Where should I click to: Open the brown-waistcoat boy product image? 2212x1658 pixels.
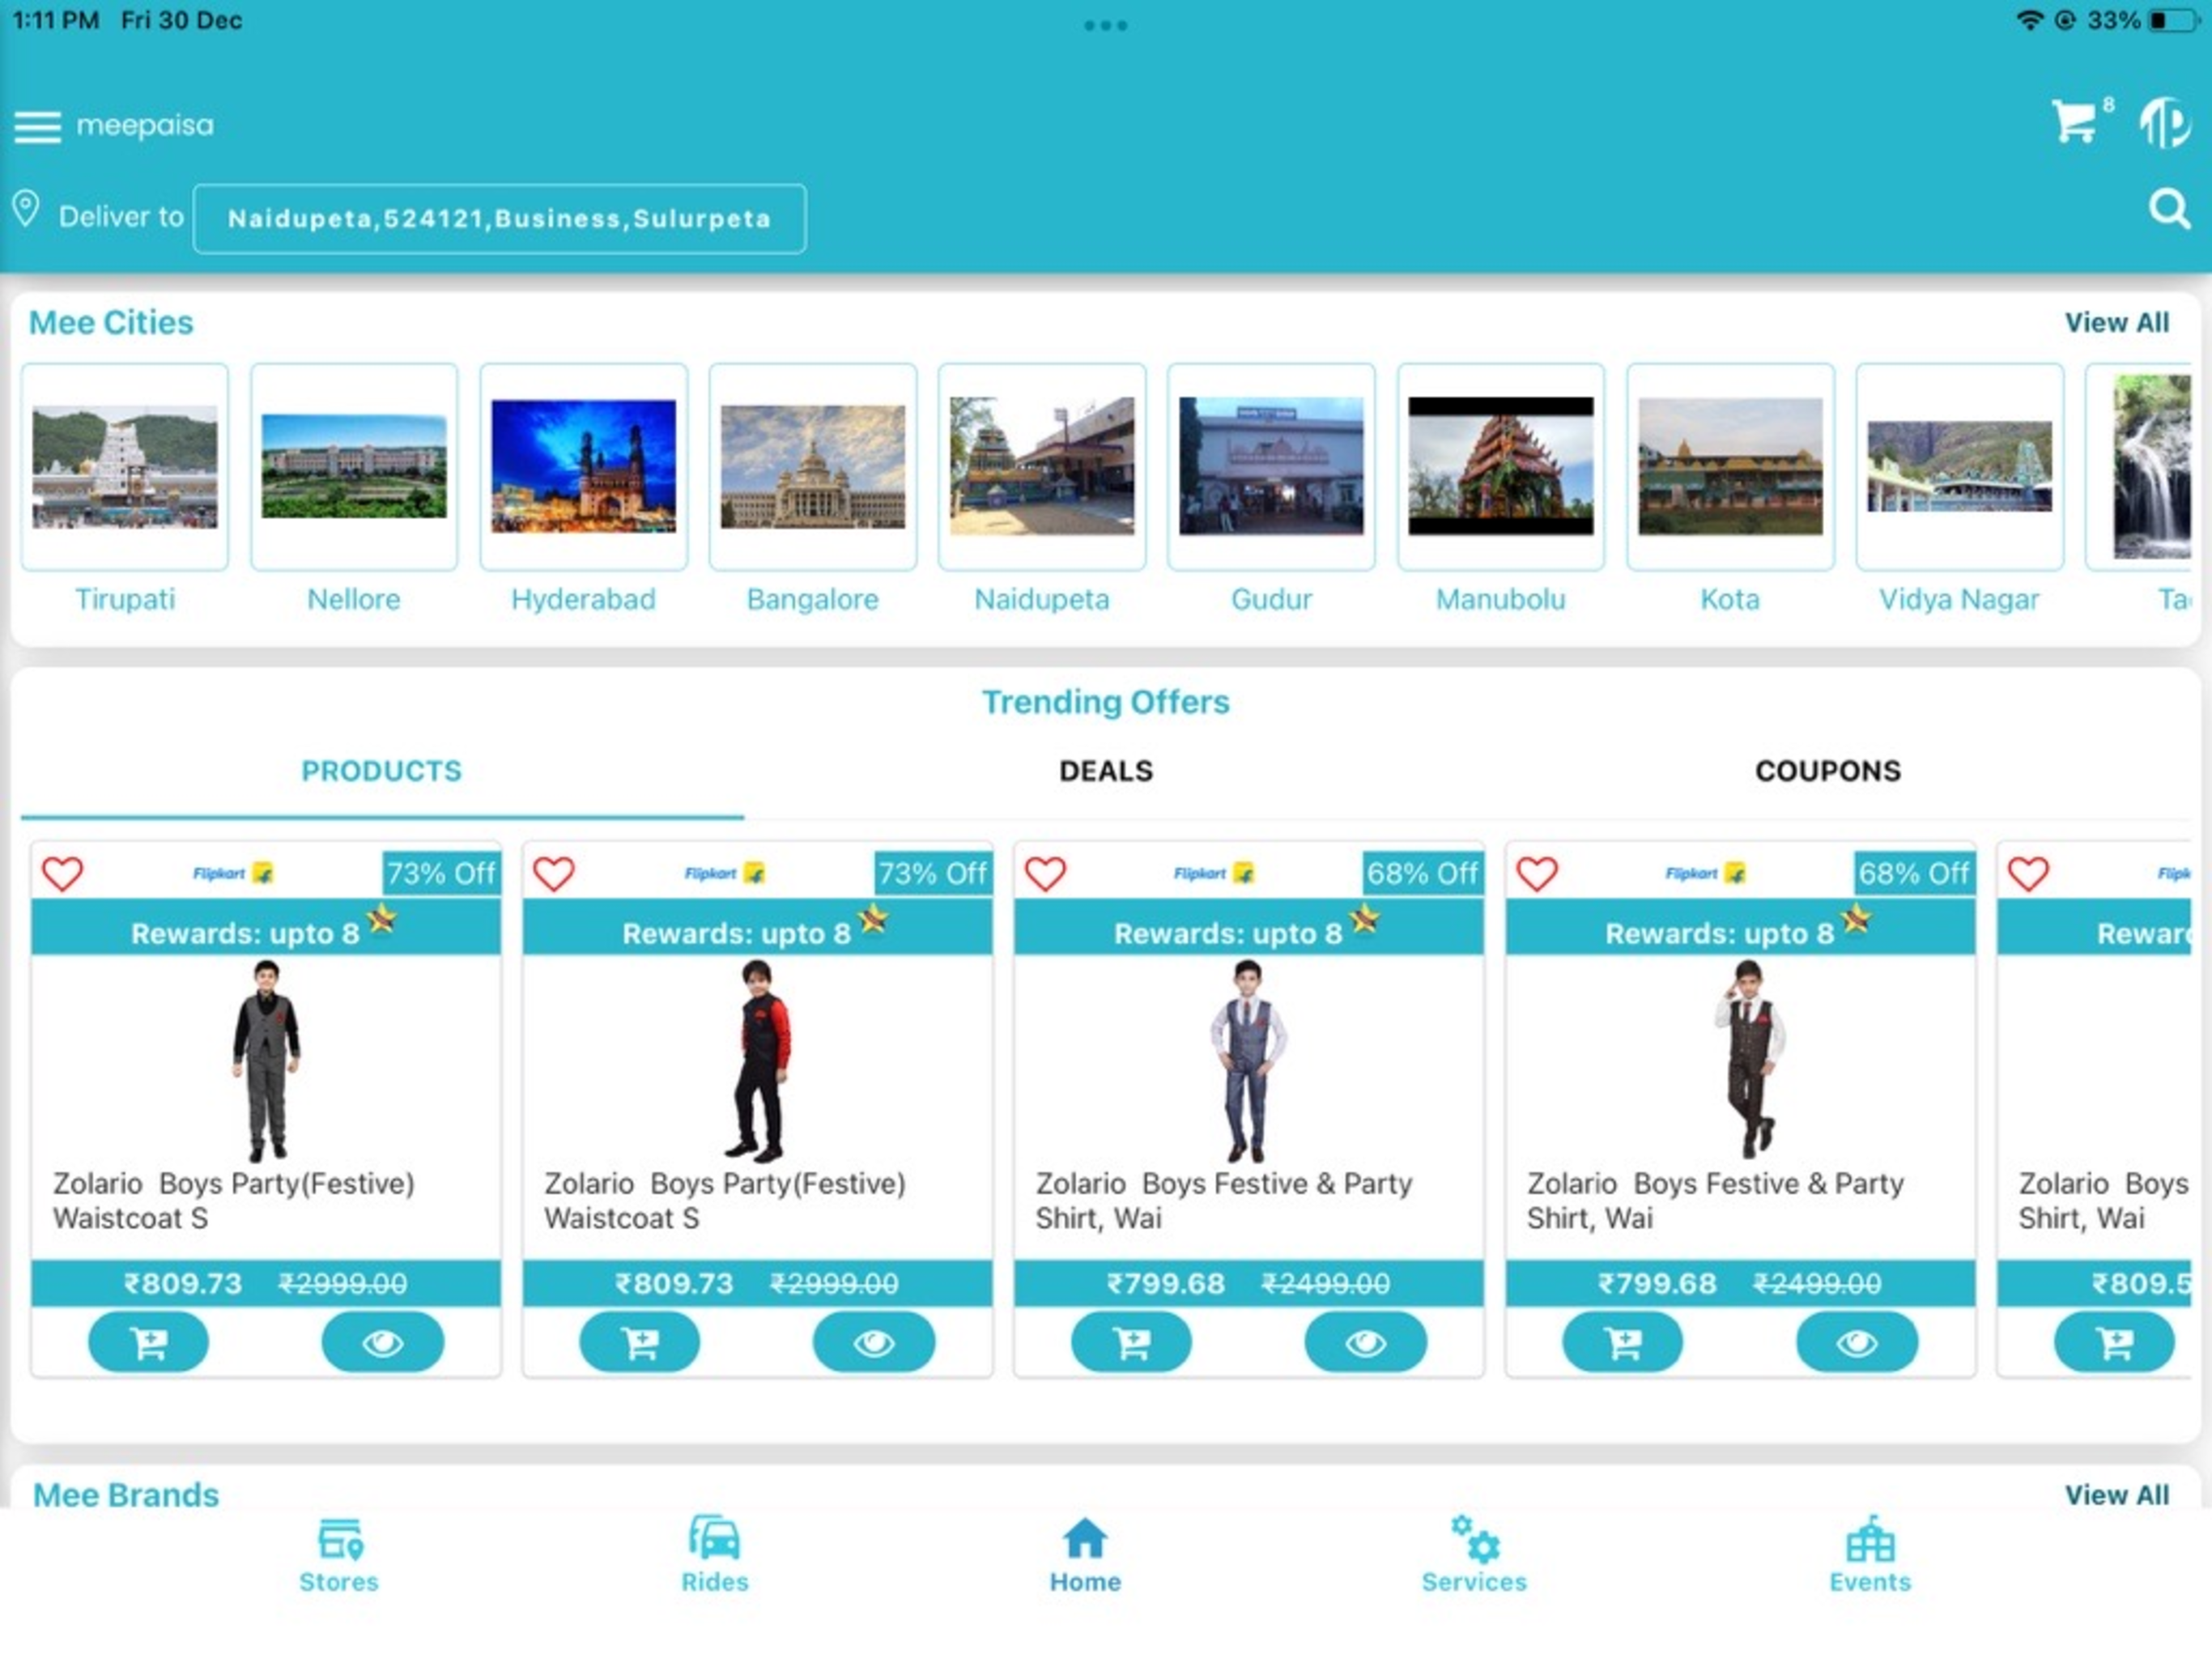click(x=1748, y=1059)
